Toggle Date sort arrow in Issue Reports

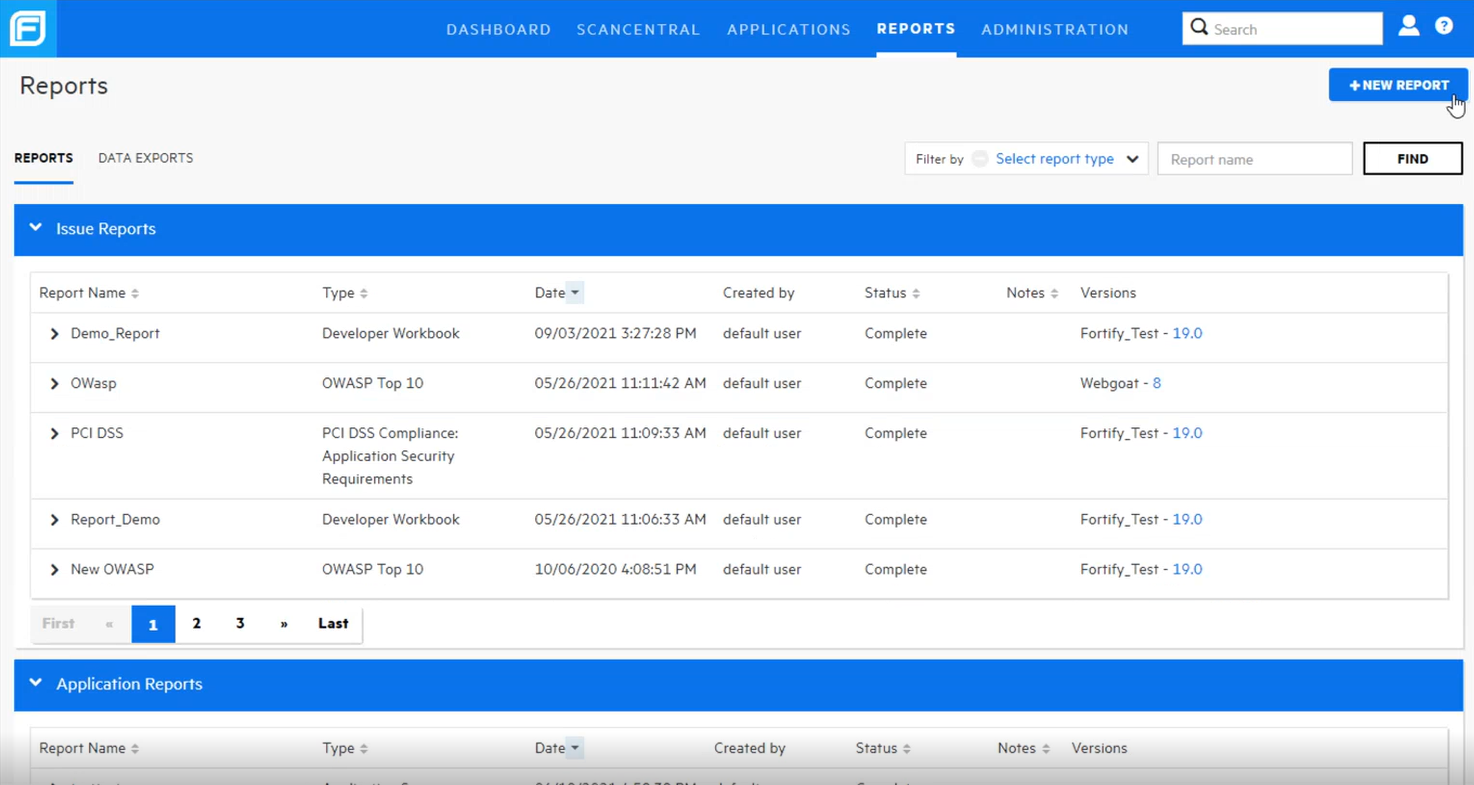(x=575, y=293)
